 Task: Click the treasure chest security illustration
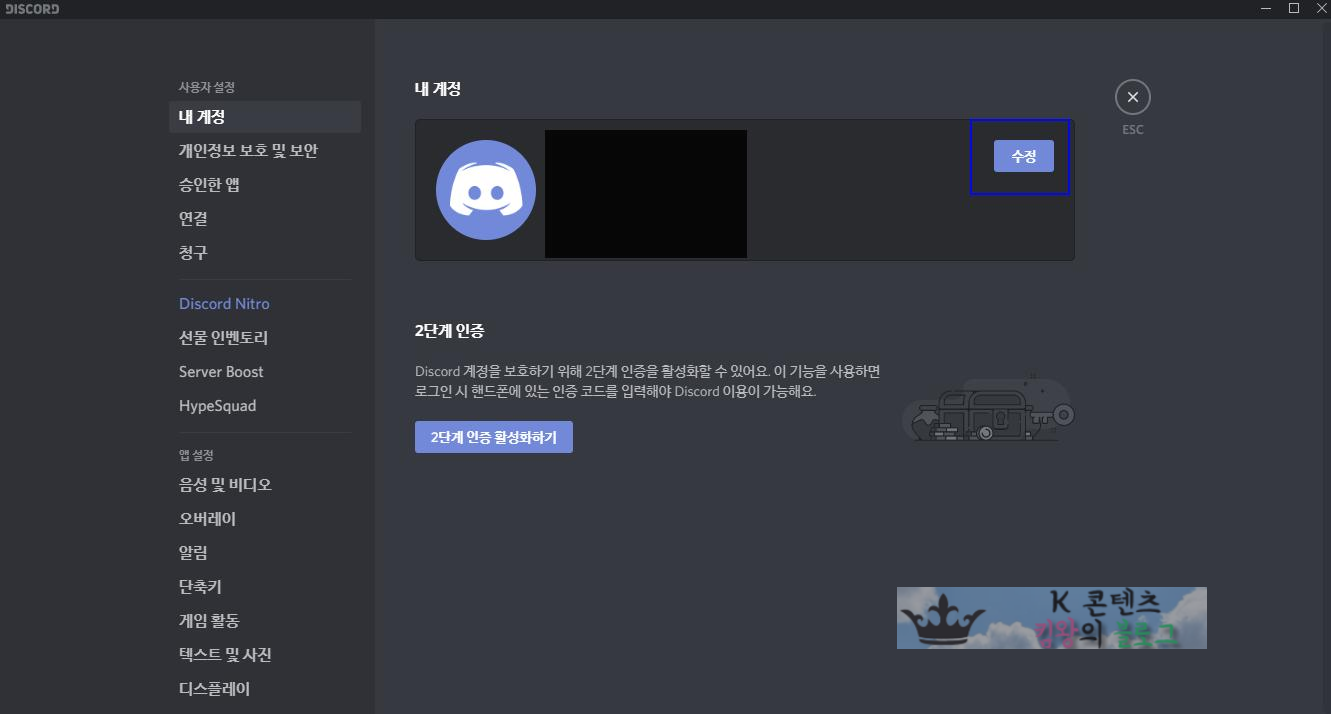coord(988,408)
